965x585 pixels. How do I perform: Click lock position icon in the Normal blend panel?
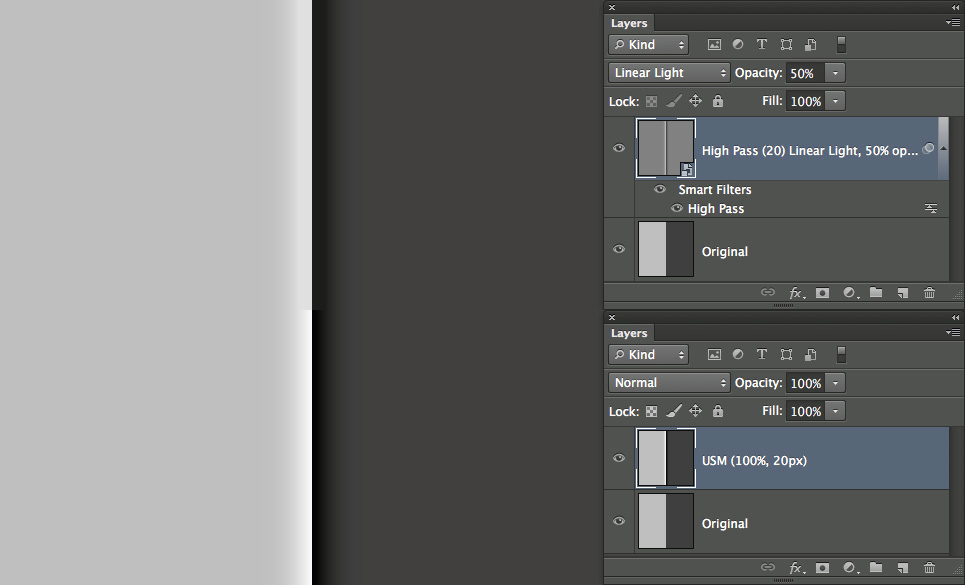click(x=695, y=411)
